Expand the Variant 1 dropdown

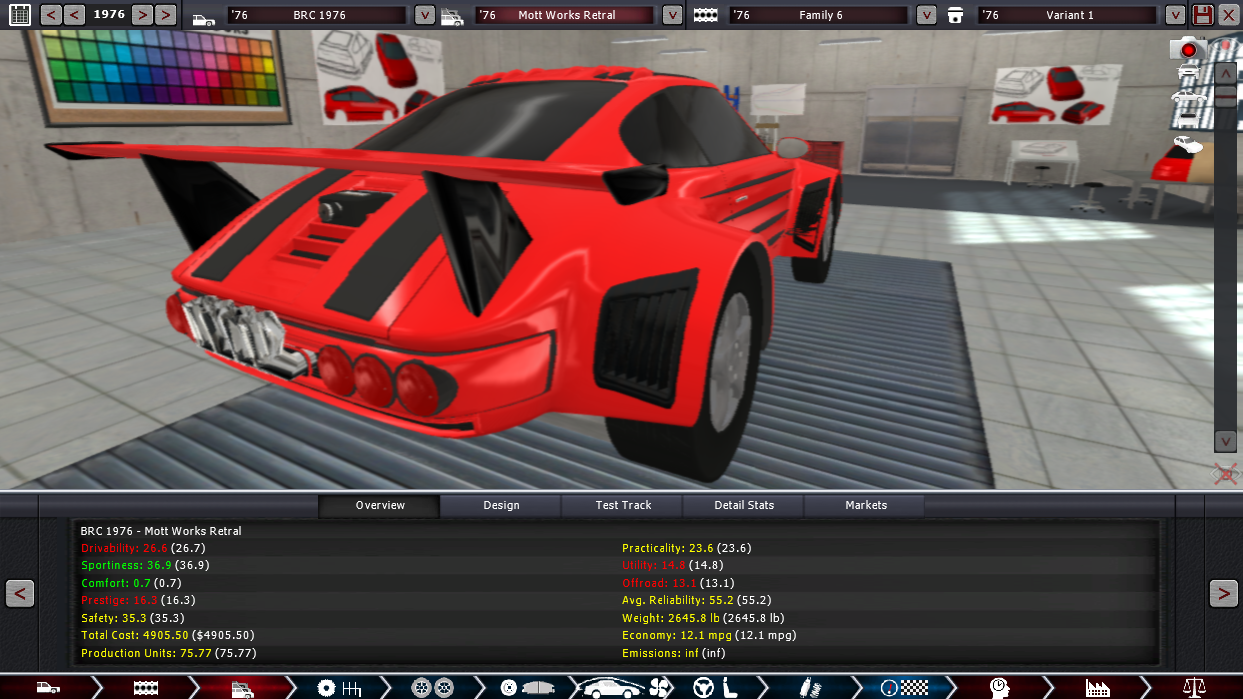(1175, 15)
